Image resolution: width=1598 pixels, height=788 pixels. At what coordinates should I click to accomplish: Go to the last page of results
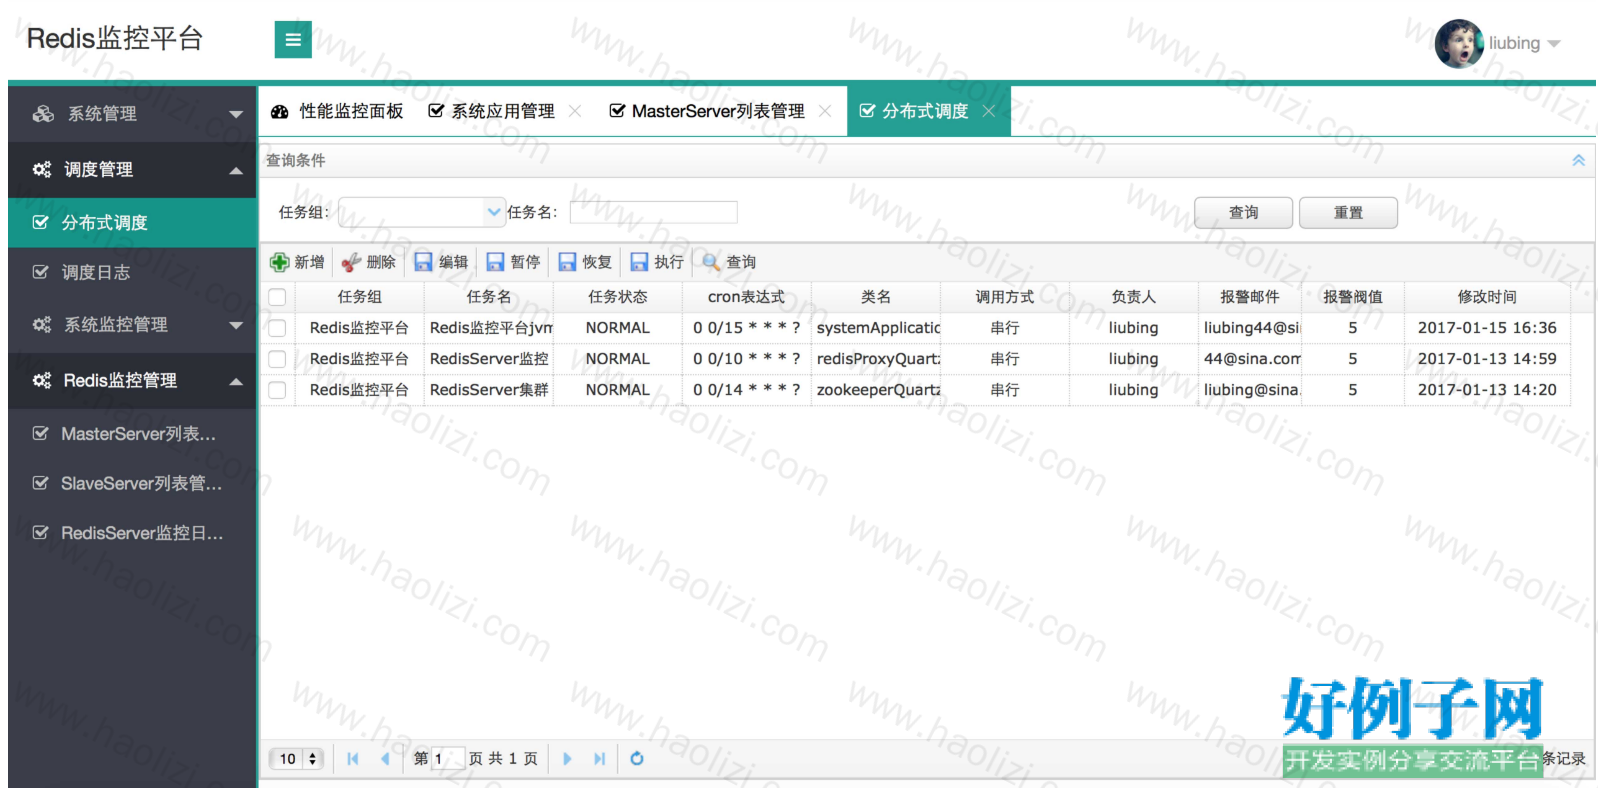(x=599, y=759)
